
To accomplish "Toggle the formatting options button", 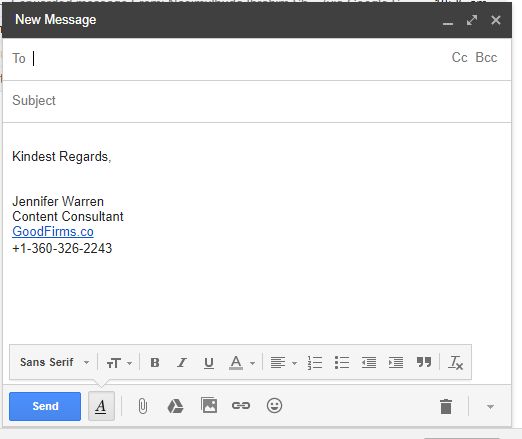I will pyautogui.click(x=101, y=406).
